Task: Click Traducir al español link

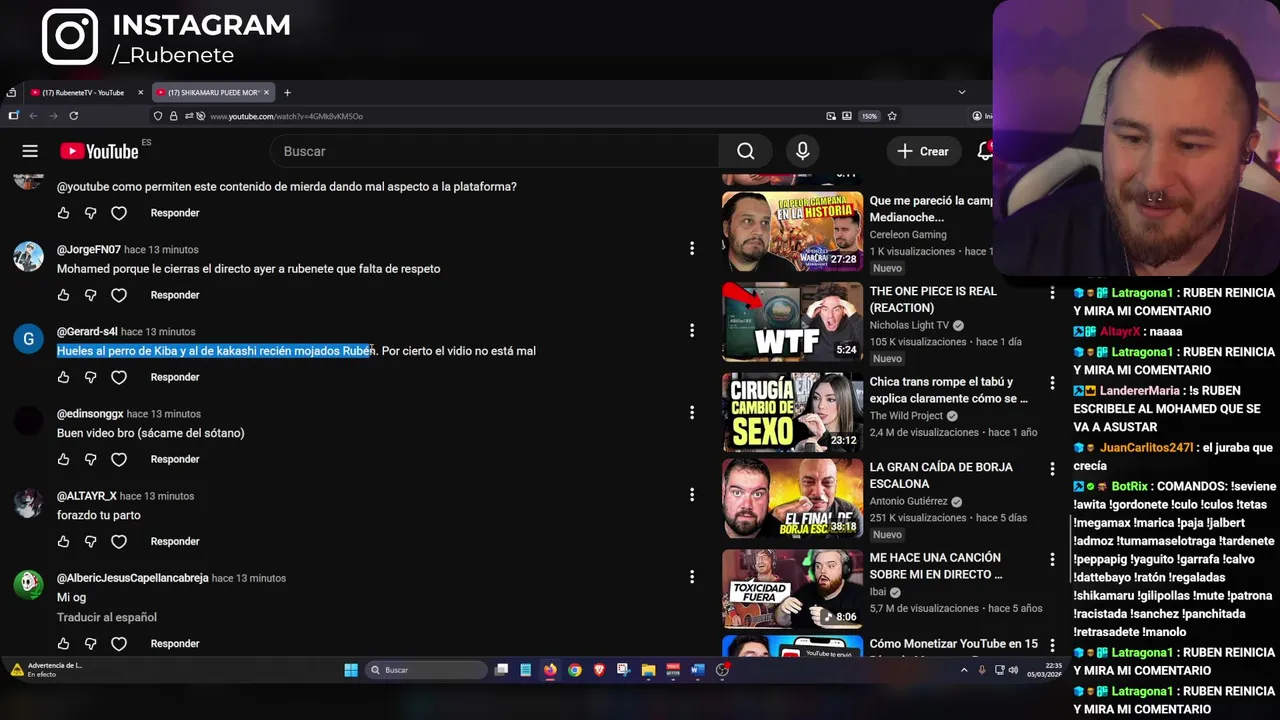Action: (x=107, y=617)
